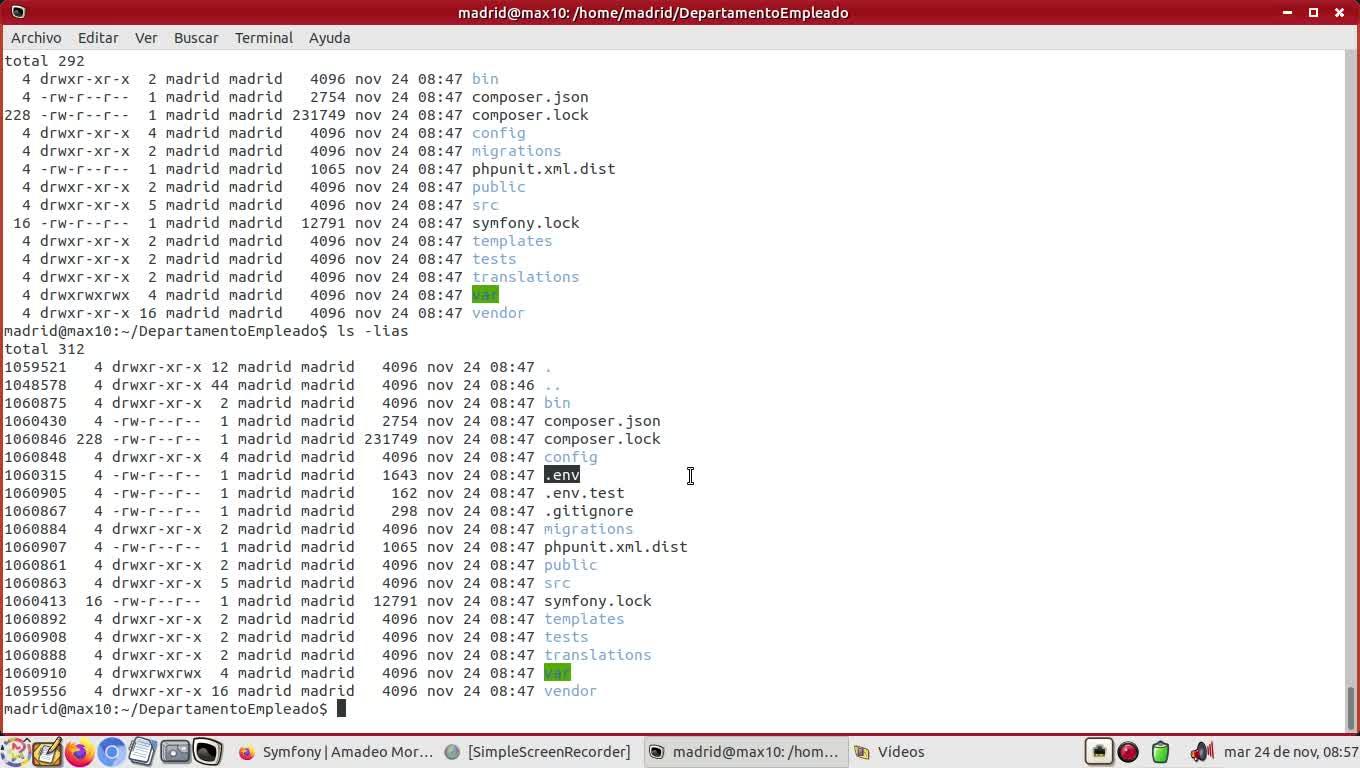Image resolution: width=1360 pixels, height=768 pixels.
Task: Launch the notes editor with pencil icon
Action: (46, 752)
